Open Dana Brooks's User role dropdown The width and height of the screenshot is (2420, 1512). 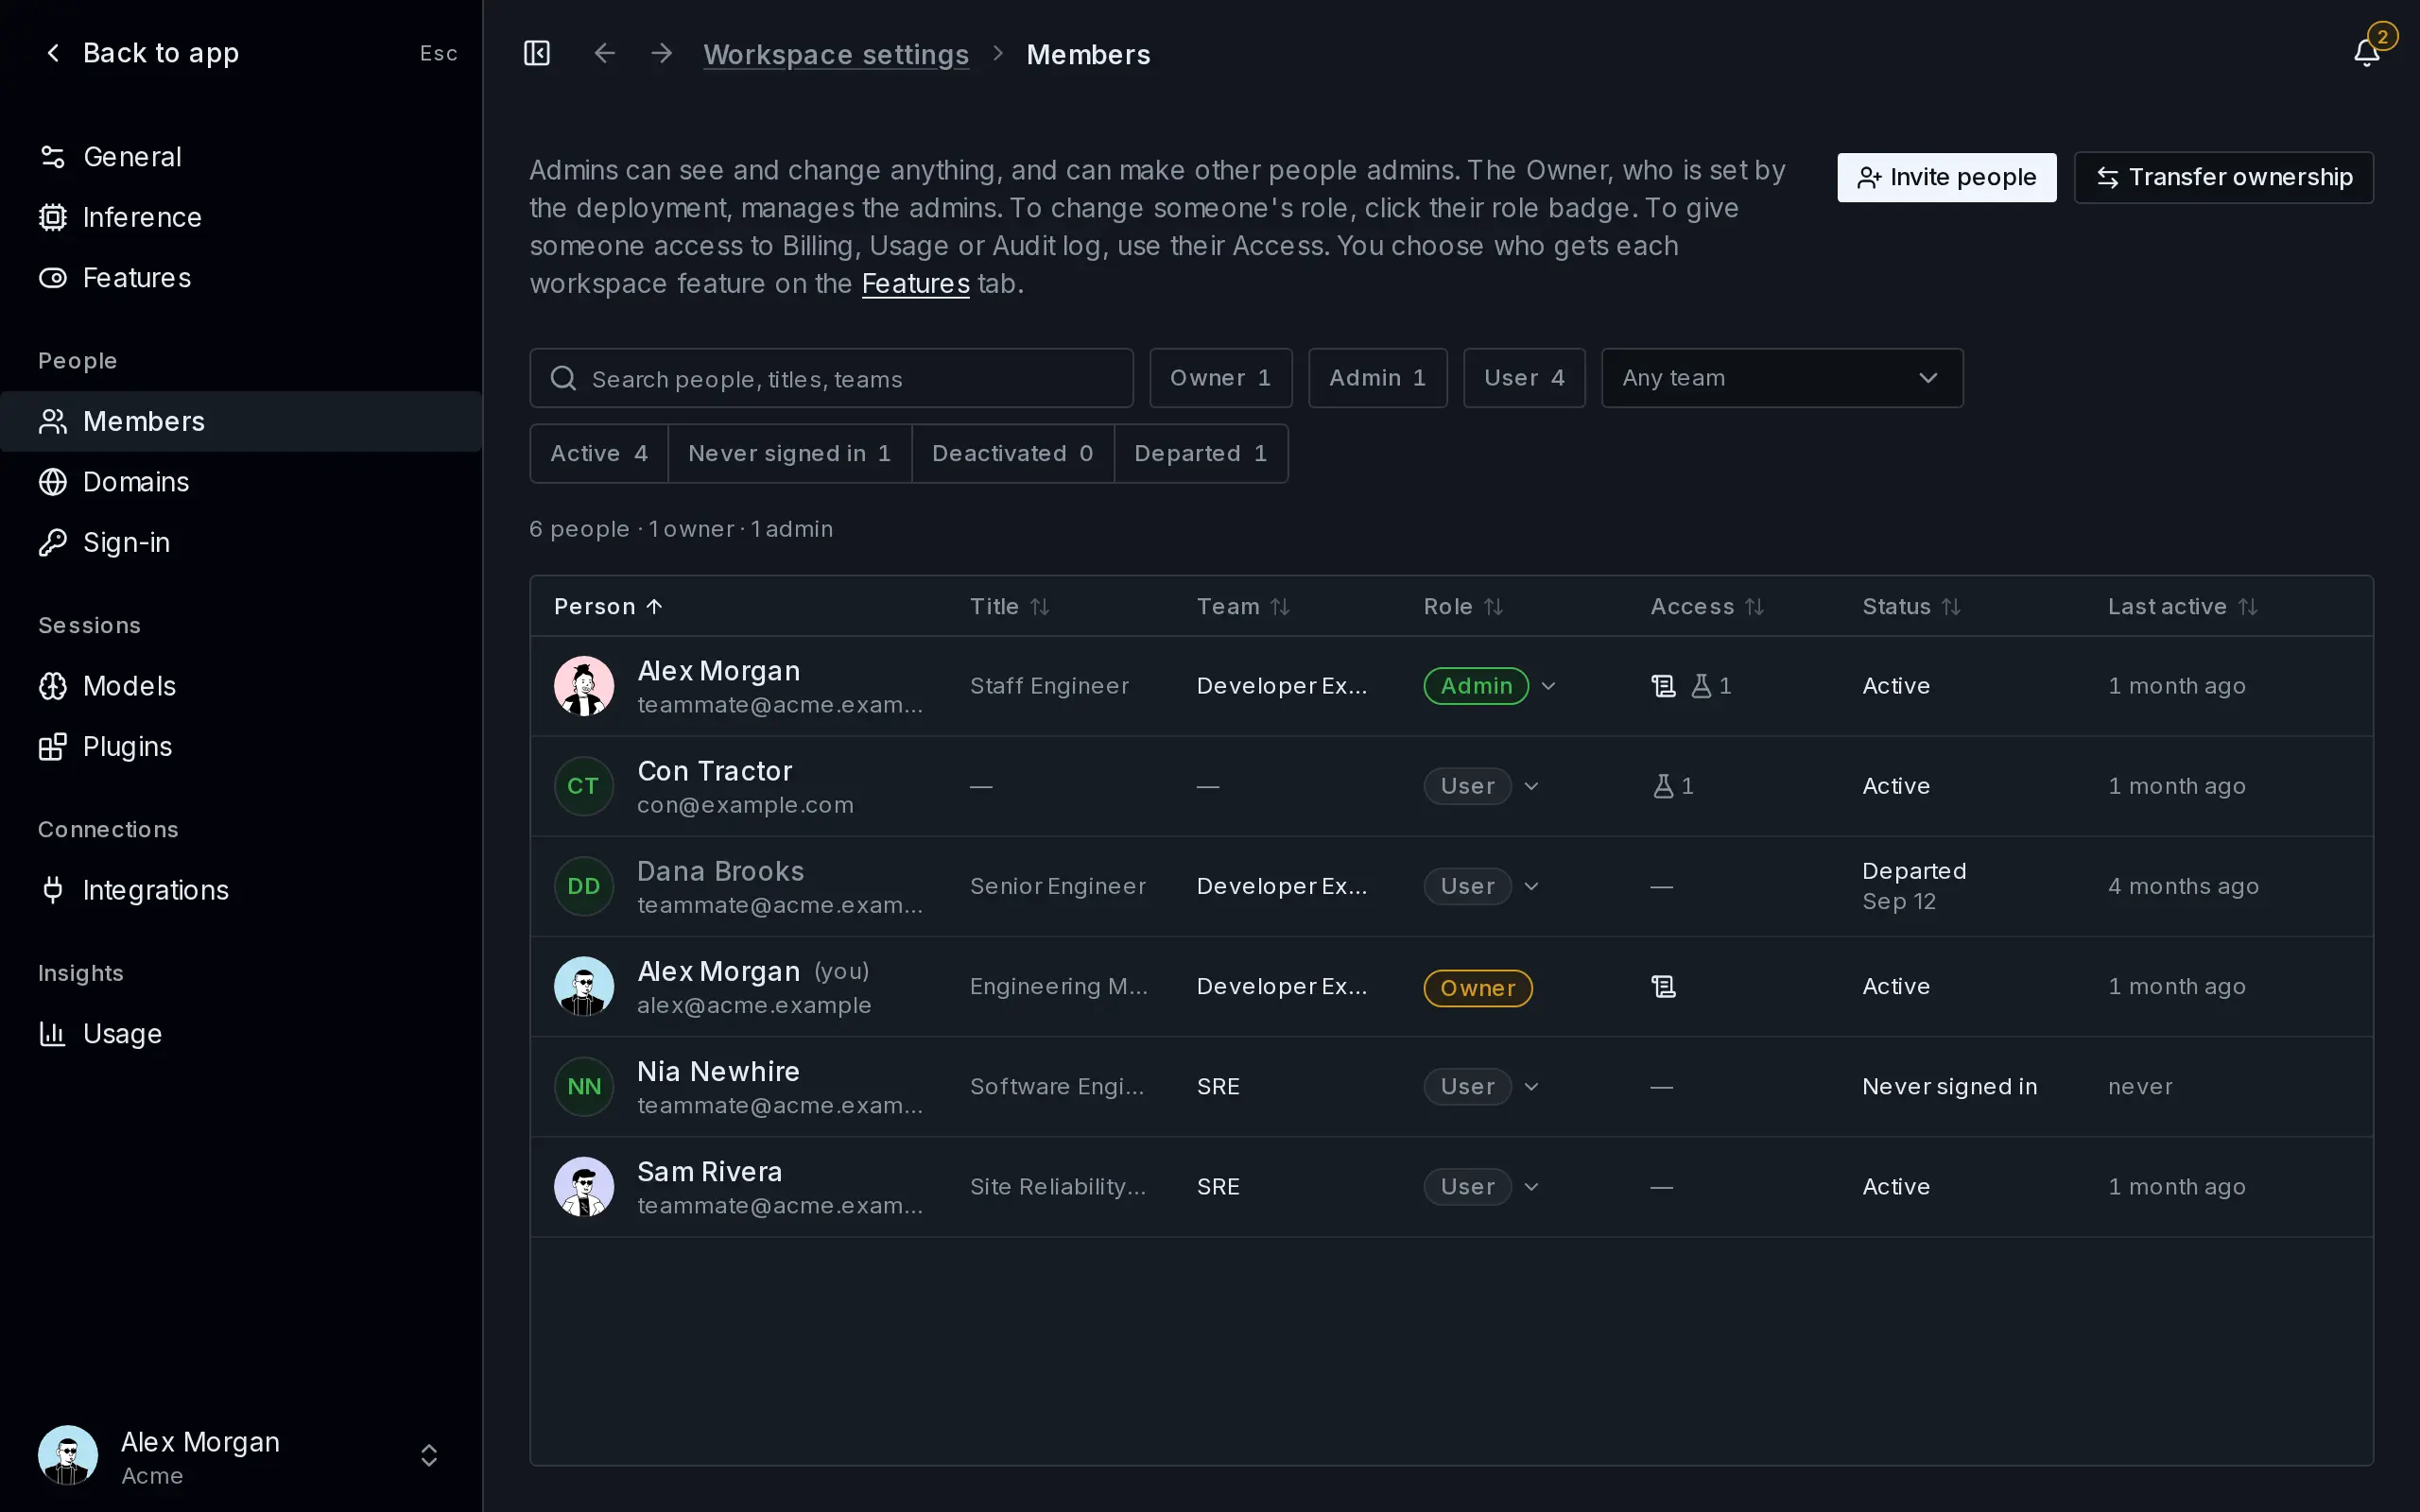1531,886
